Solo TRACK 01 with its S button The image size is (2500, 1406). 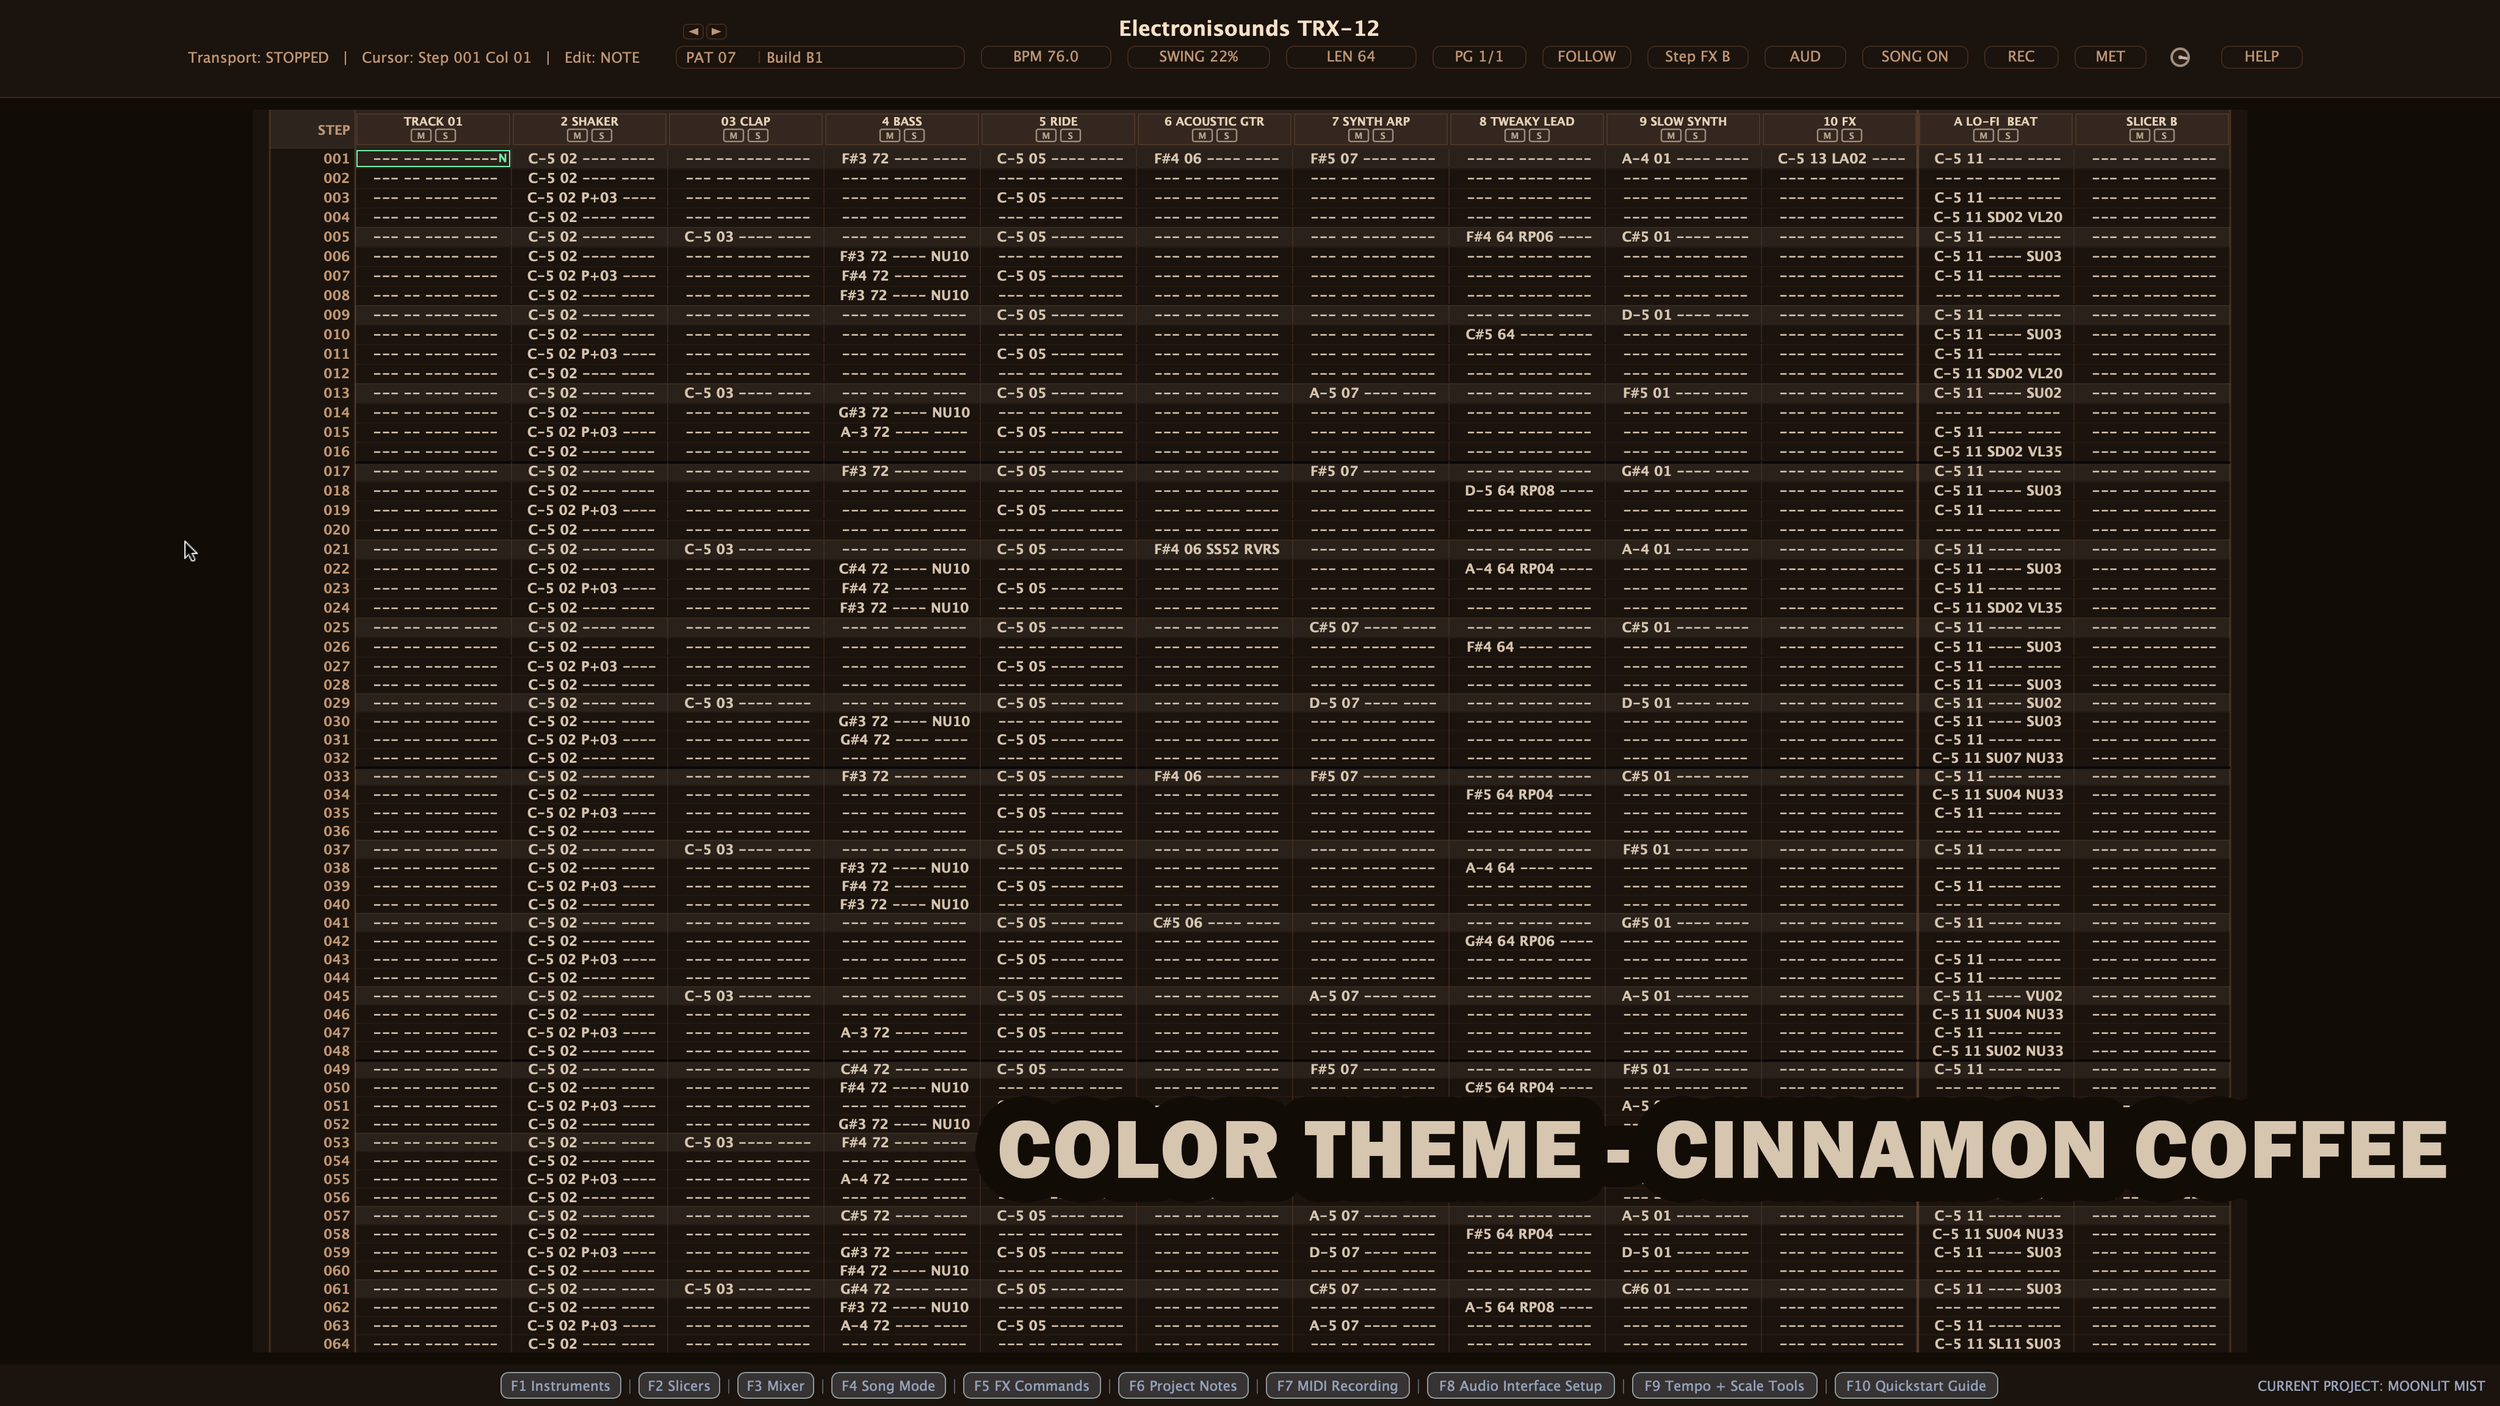coord(445,136)
